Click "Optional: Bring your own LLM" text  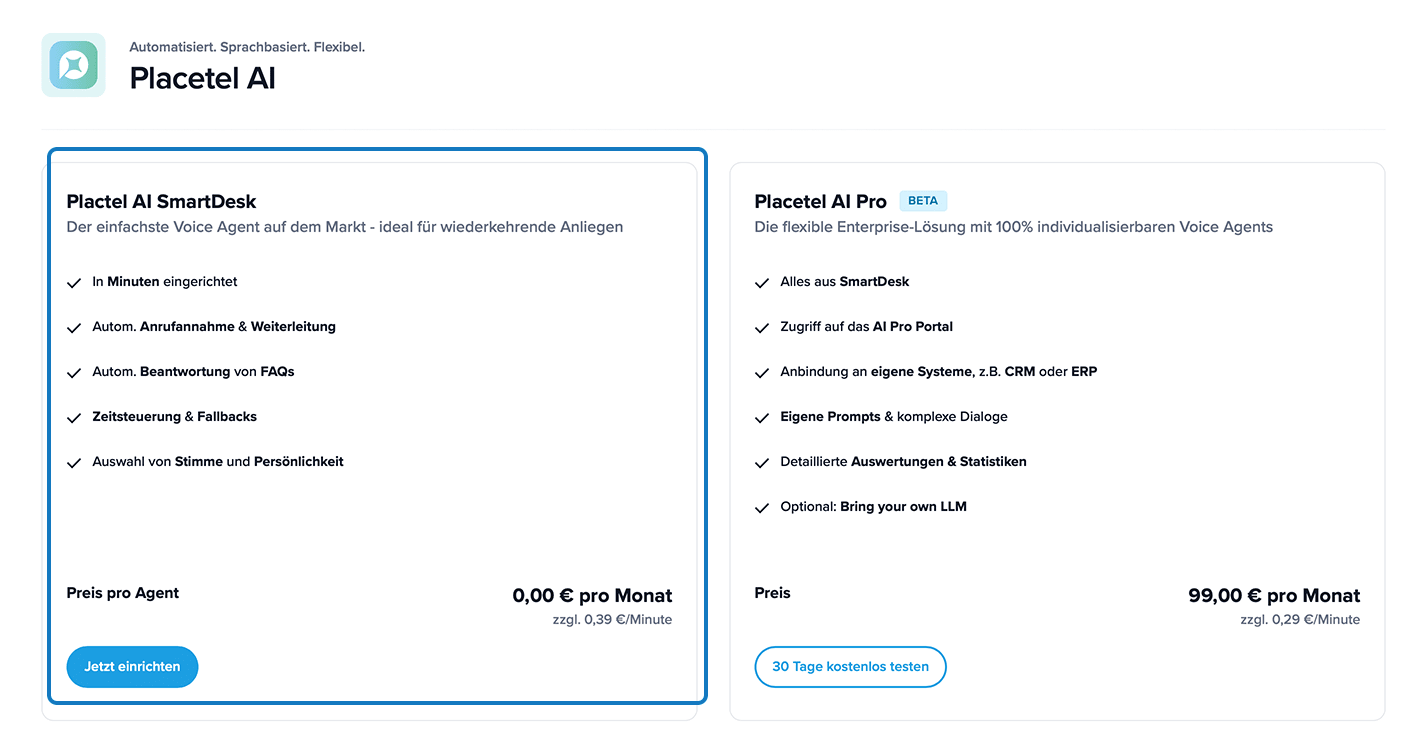(874, 507)
